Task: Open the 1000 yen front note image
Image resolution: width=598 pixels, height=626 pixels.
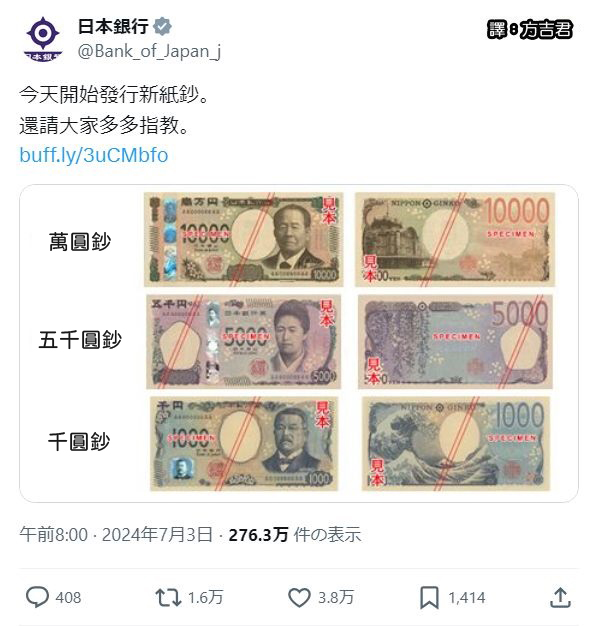Action: (244, 444)
